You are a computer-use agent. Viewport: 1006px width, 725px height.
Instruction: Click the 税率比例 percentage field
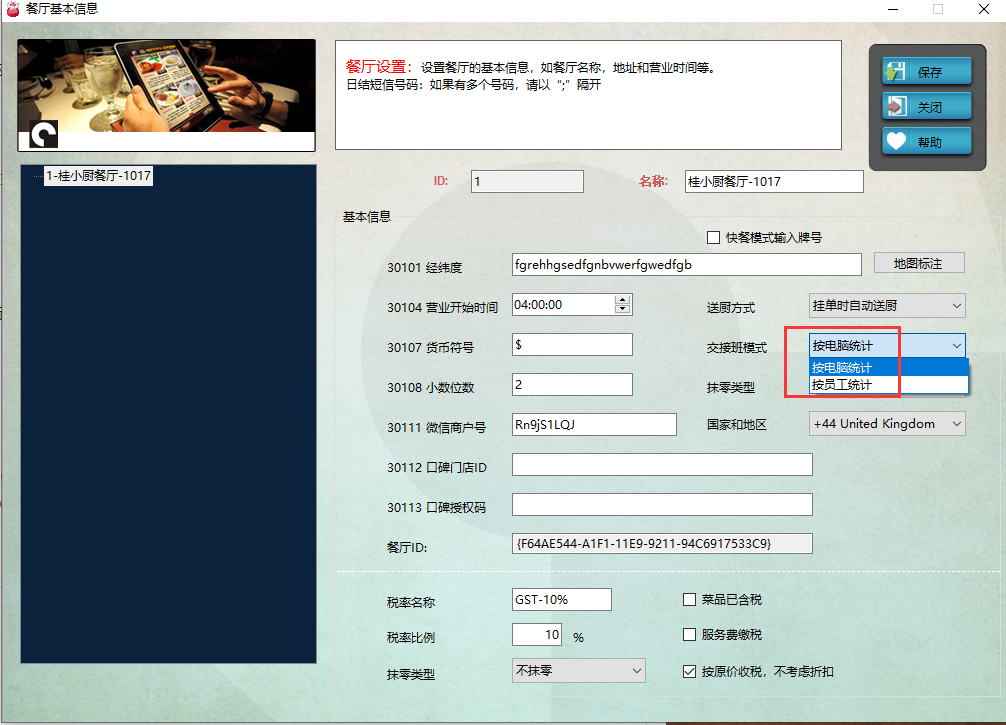[537, 635]
